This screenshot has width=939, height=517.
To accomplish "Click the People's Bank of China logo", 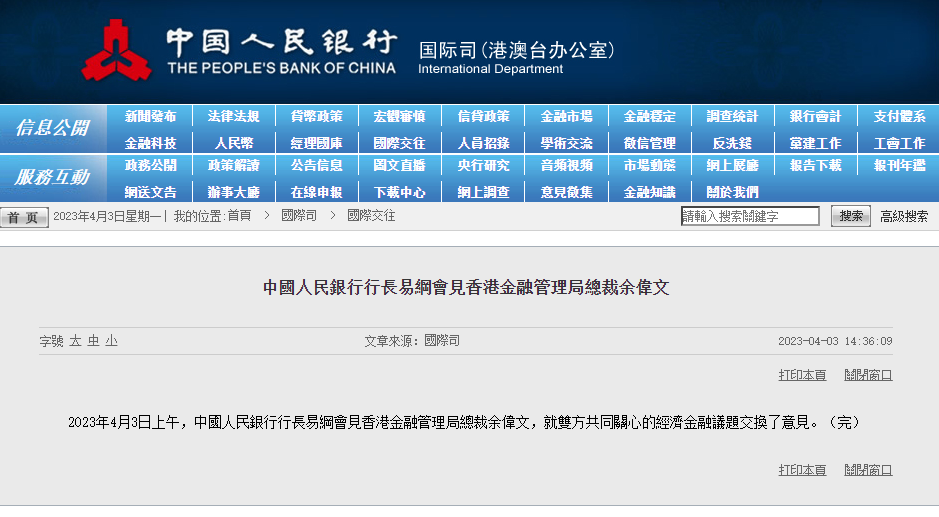I will coord(116,51).
